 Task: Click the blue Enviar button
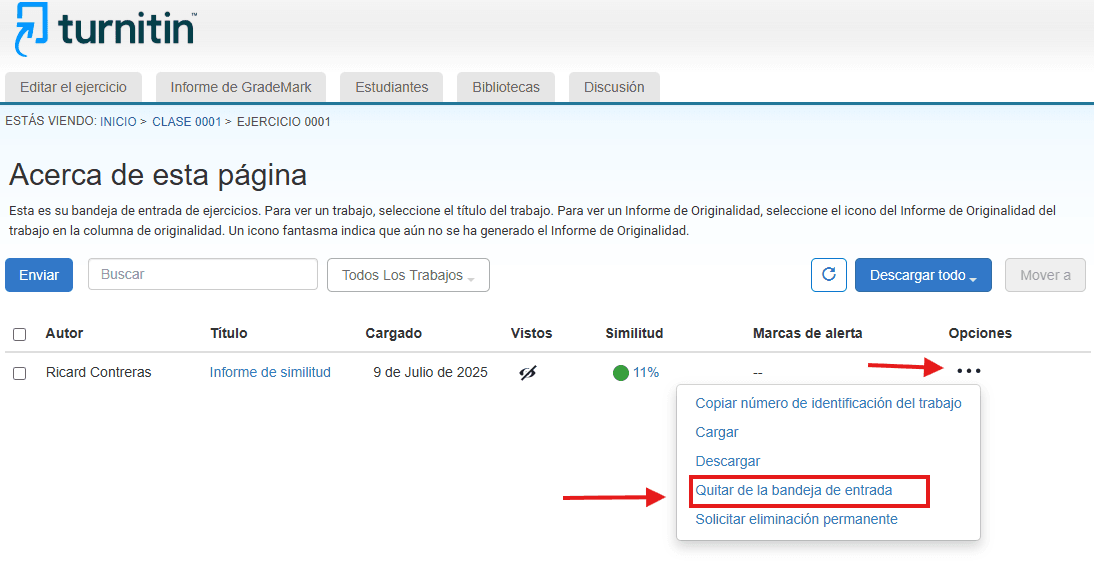(39, 275)
